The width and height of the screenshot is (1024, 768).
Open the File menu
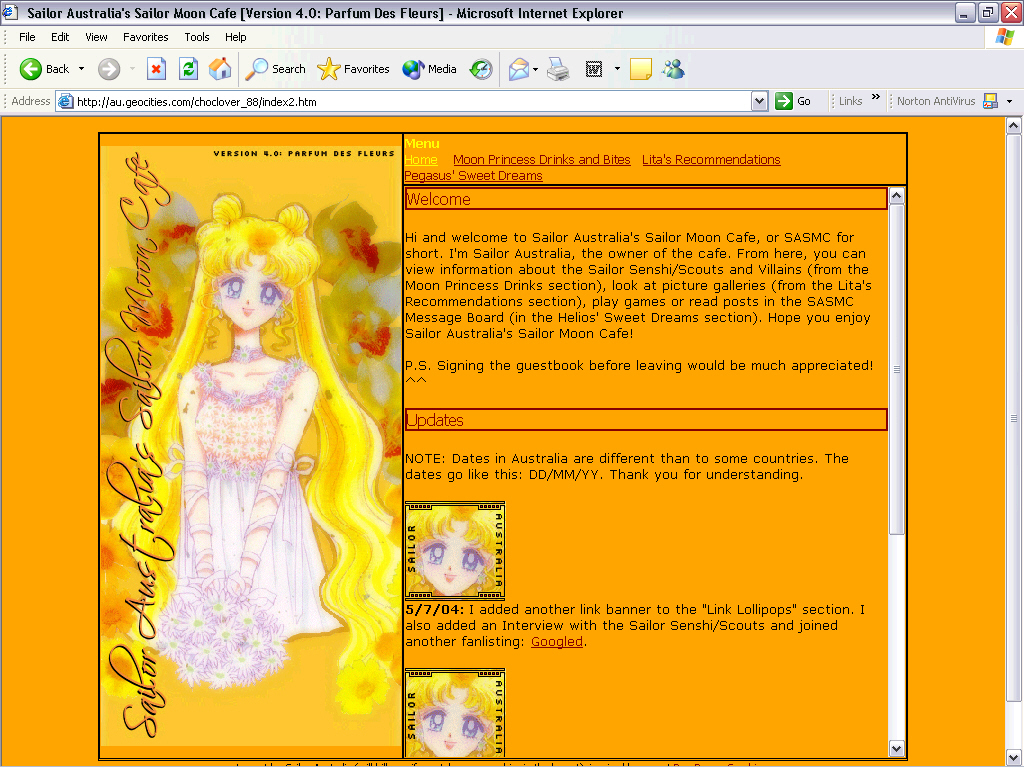coord(27,37)
